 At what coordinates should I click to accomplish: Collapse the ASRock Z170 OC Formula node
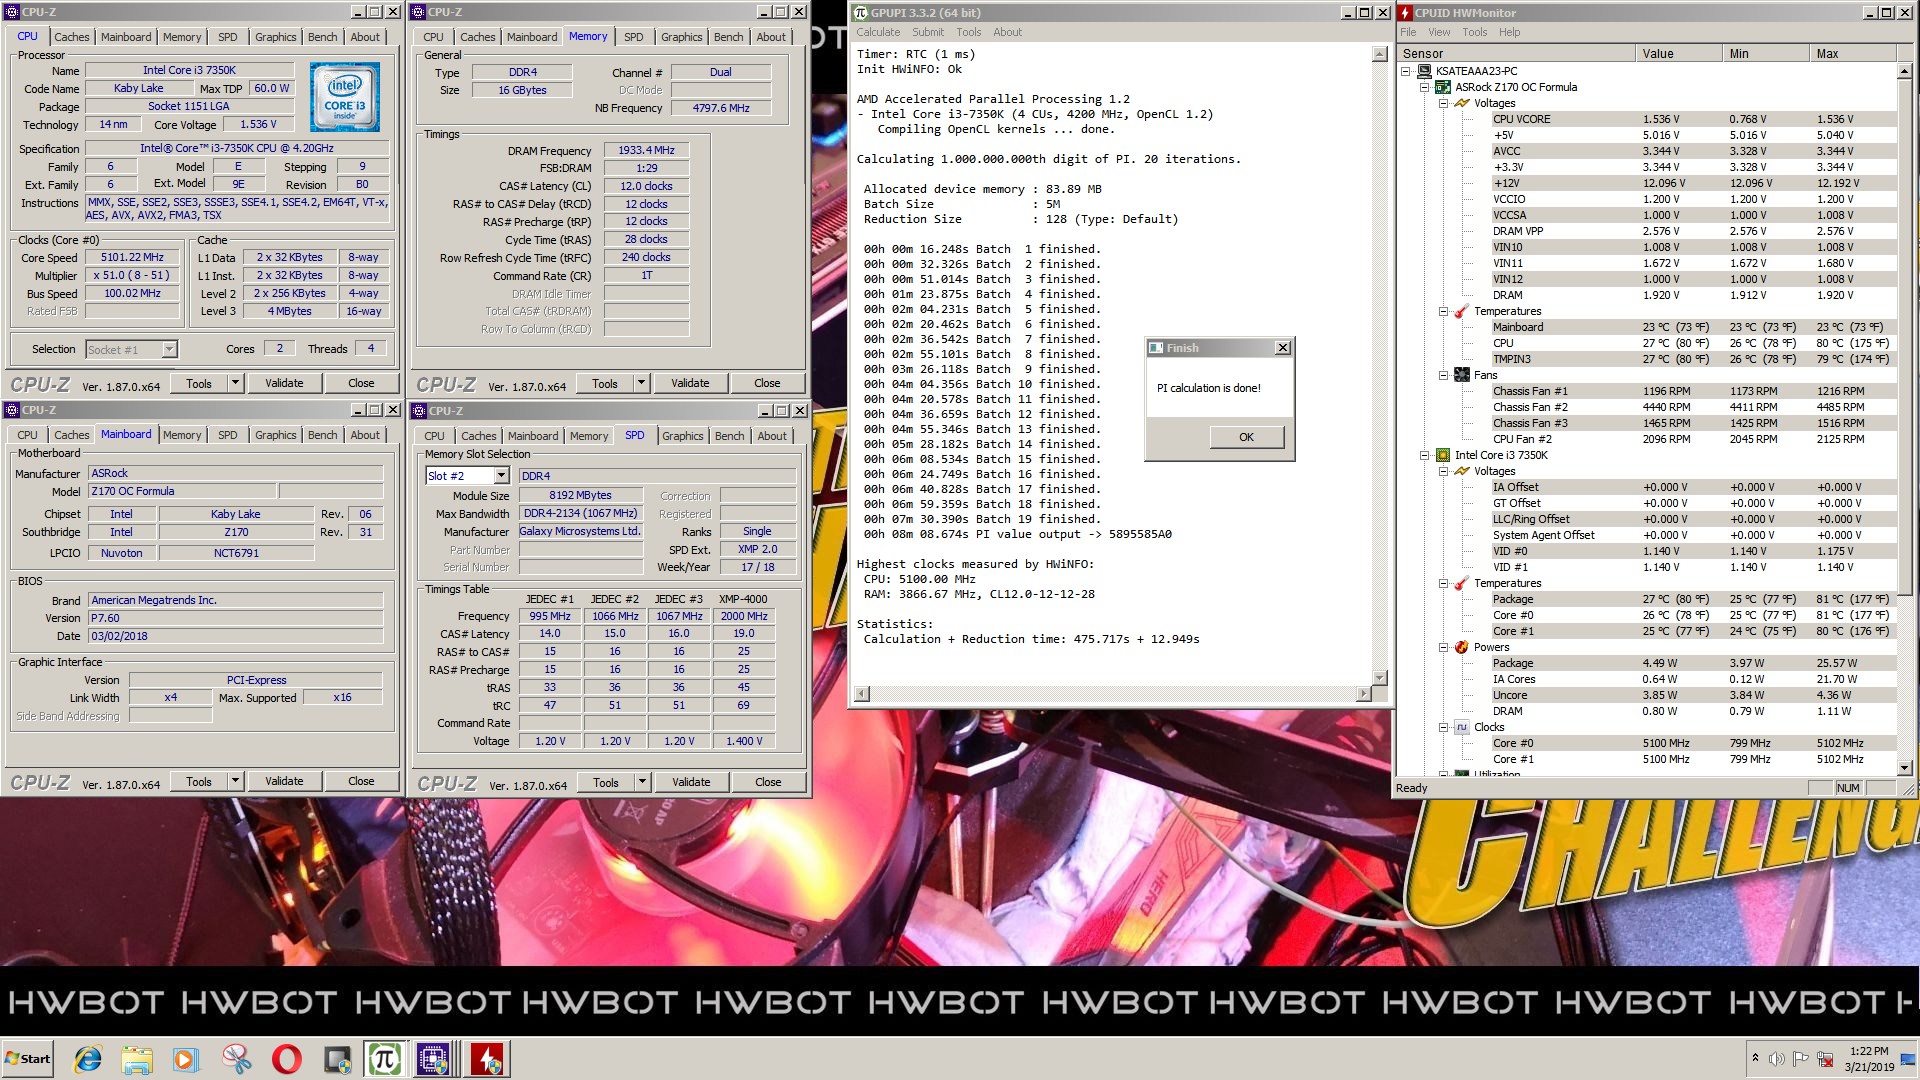tap(1425, 87)
